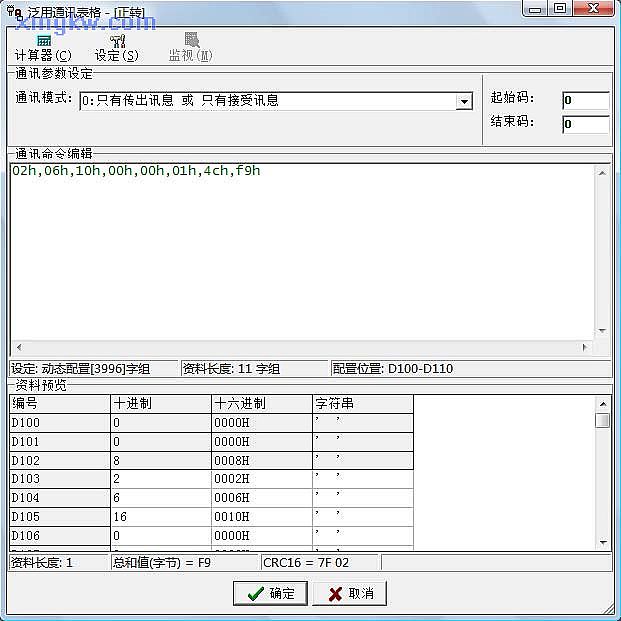Image resolution: width=621 pixels, height=621 pixels.
Task: Open the 设定 settings tool
Action: (x=117, y=47)
